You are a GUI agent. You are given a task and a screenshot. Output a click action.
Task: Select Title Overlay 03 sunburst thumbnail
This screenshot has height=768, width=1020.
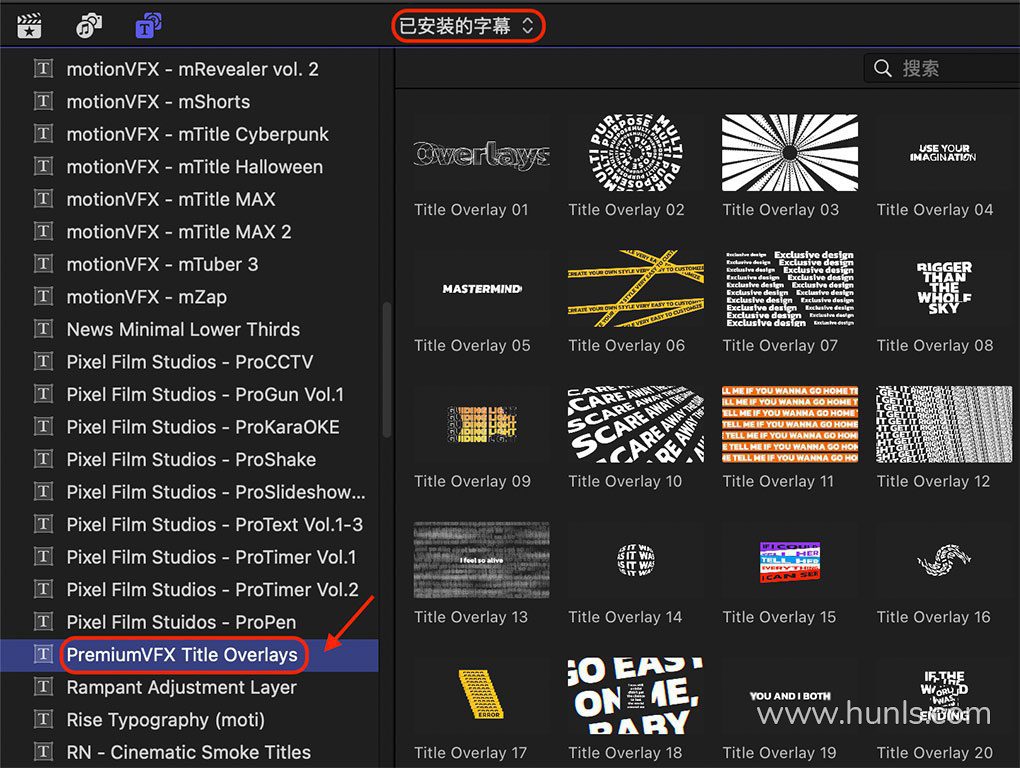coord(790,153)
